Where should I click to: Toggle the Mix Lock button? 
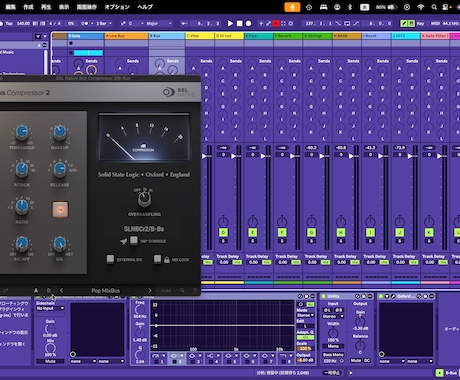tap(157, 259)
